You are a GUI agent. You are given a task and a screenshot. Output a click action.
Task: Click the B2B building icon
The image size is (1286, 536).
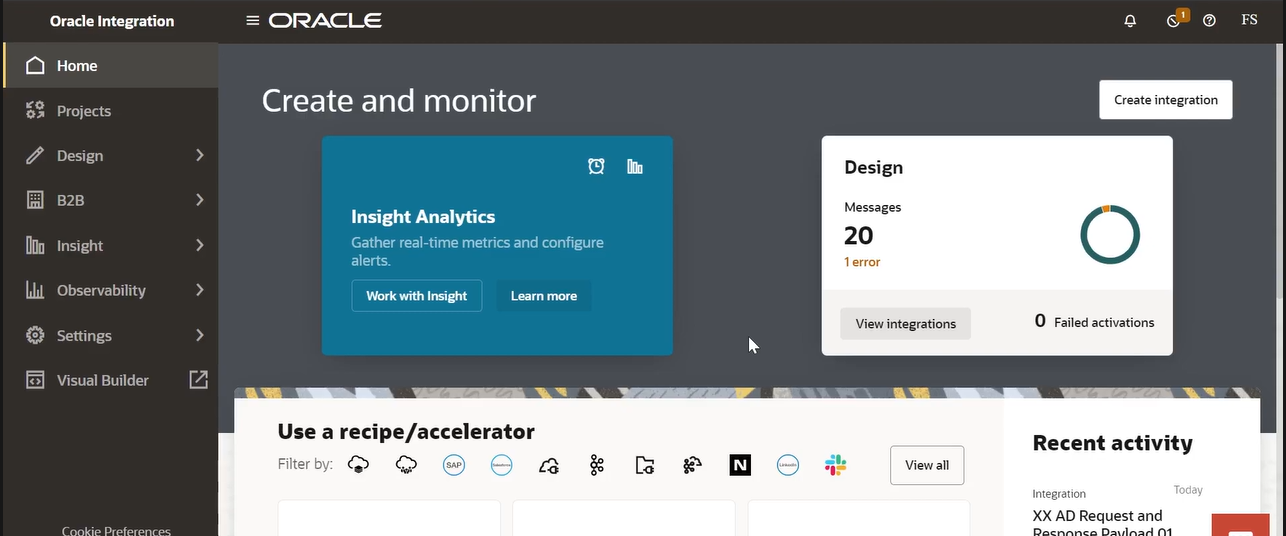(x=35, y=200)
